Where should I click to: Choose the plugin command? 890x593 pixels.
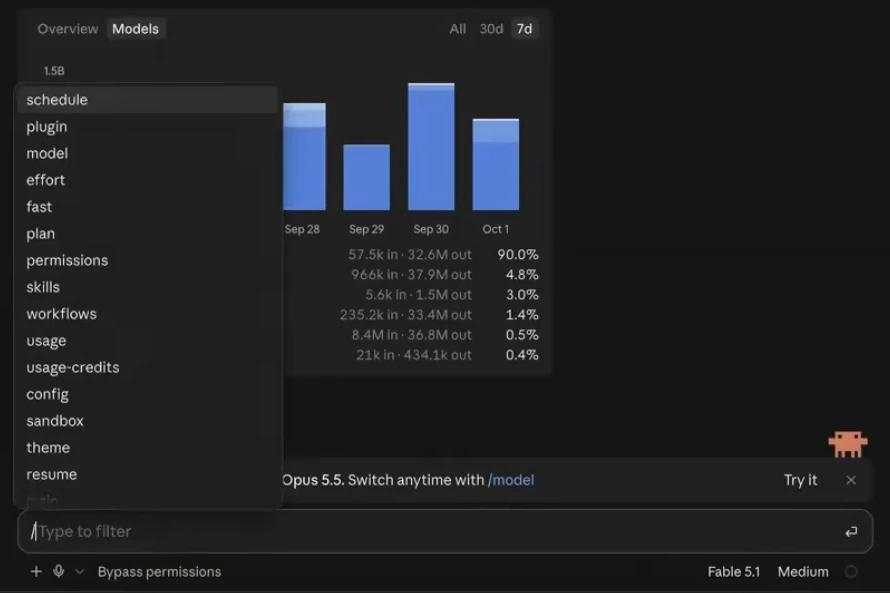[146, 127]
